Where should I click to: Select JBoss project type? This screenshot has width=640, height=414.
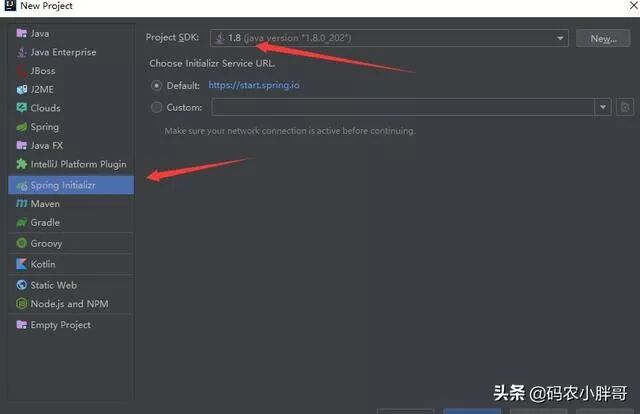(x=71, y=71)
